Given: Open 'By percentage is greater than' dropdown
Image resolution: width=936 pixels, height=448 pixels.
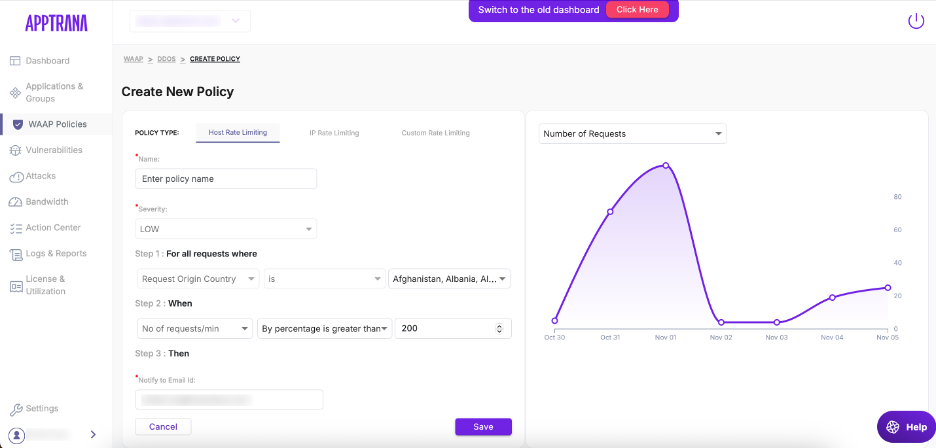Looking at the screenshot, I should (x=325, y=329).
